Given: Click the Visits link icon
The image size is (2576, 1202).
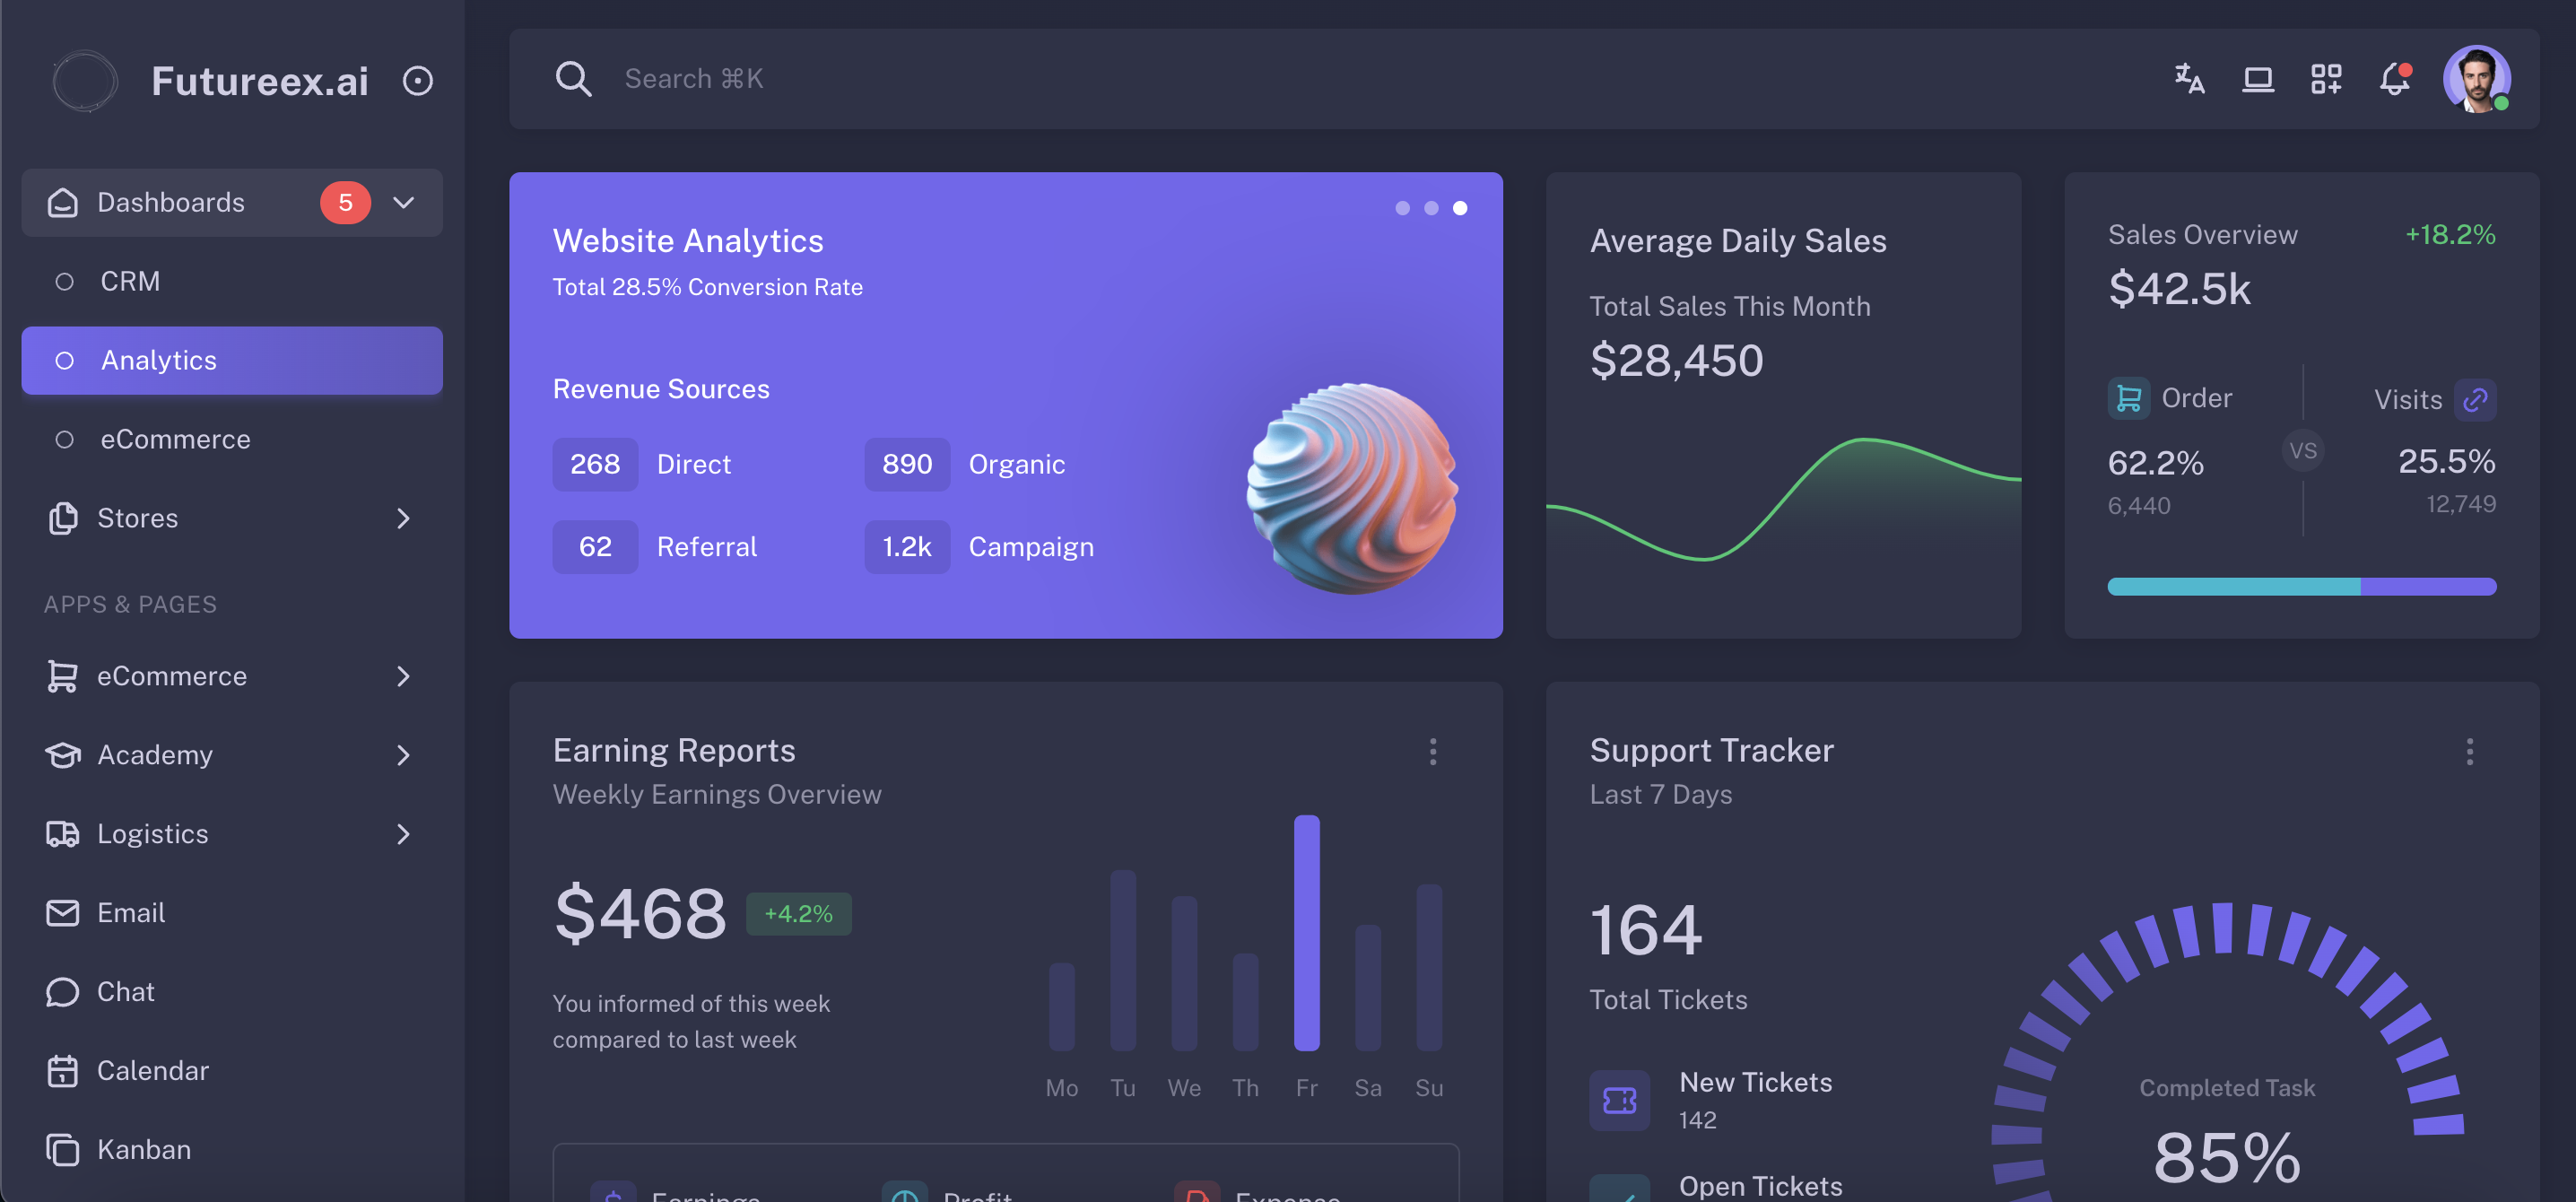Looking at the screenshot, I should point(2475,400).
